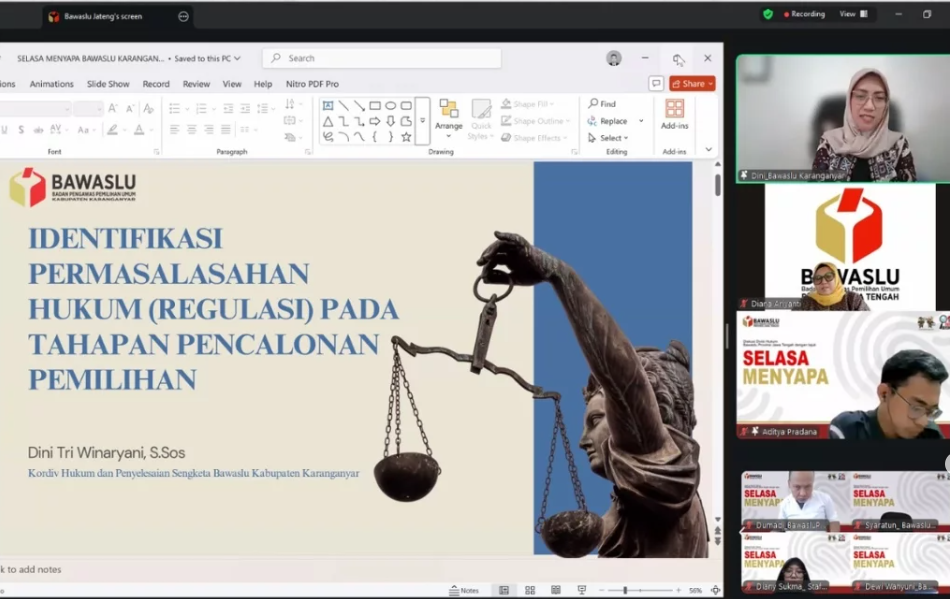Switch to Slide Sorter view

(530, 590)
